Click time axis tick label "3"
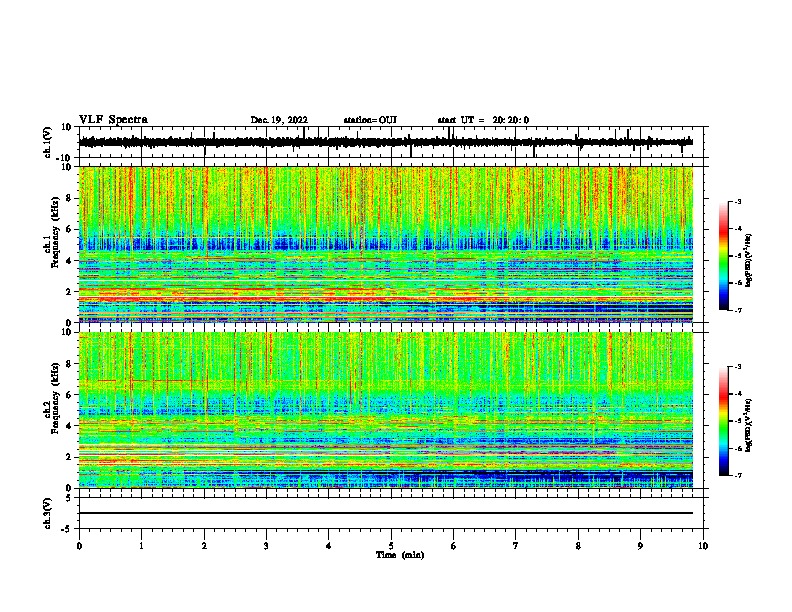 pos(266,546)
